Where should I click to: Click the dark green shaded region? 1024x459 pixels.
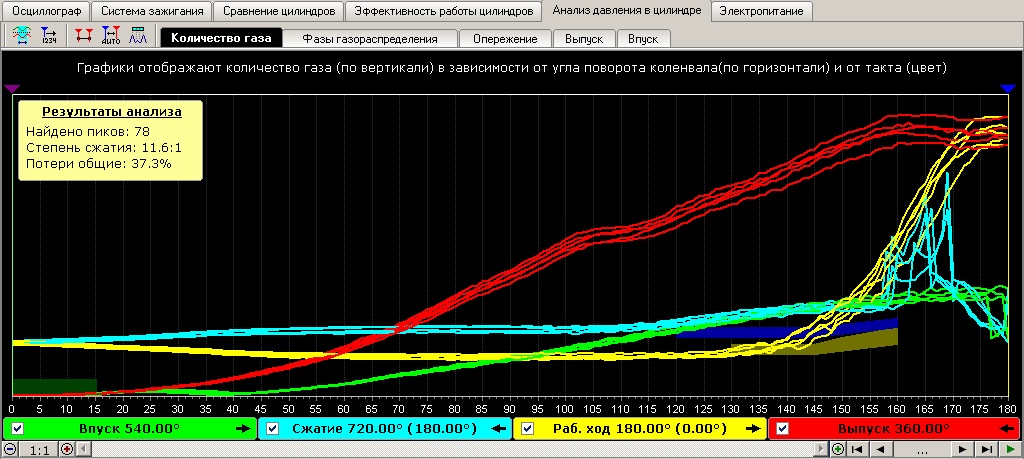point(54,387)
